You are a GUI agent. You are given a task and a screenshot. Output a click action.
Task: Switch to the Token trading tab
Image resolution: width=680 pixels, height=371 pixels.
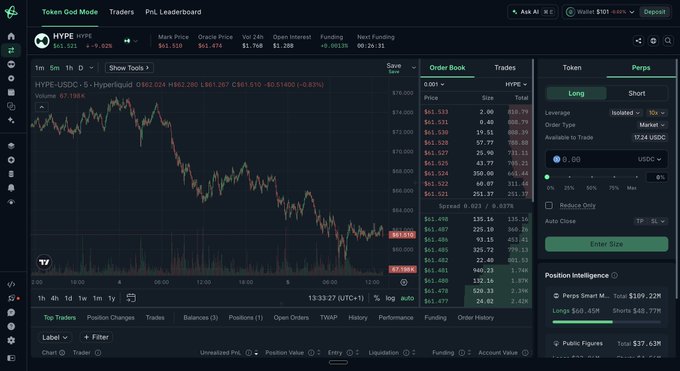pos(572,68)
